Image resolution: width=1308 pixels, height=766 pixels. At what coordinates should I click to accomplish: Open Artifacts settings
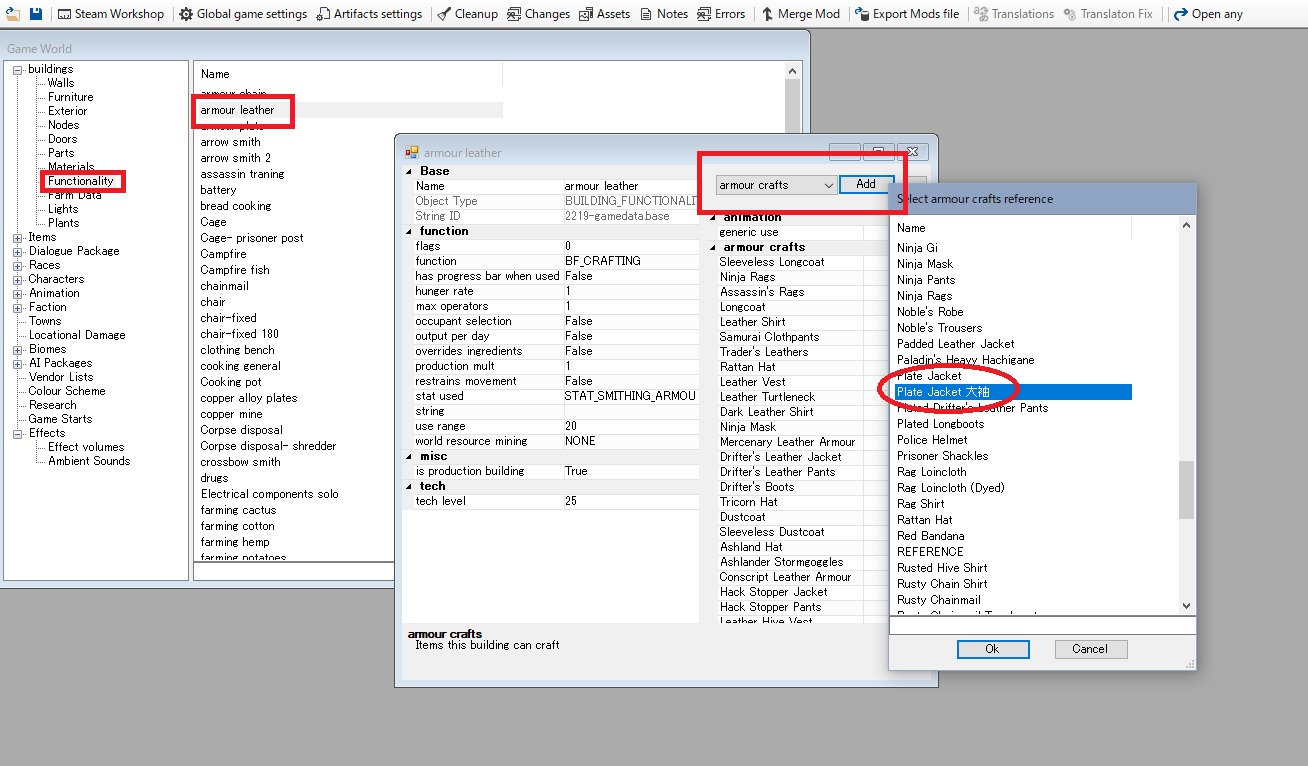click(369, 14)
